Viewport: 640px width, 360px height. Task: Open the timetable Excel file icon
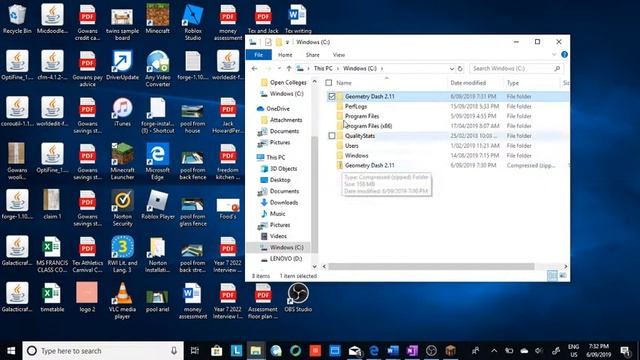coord(52,297)
